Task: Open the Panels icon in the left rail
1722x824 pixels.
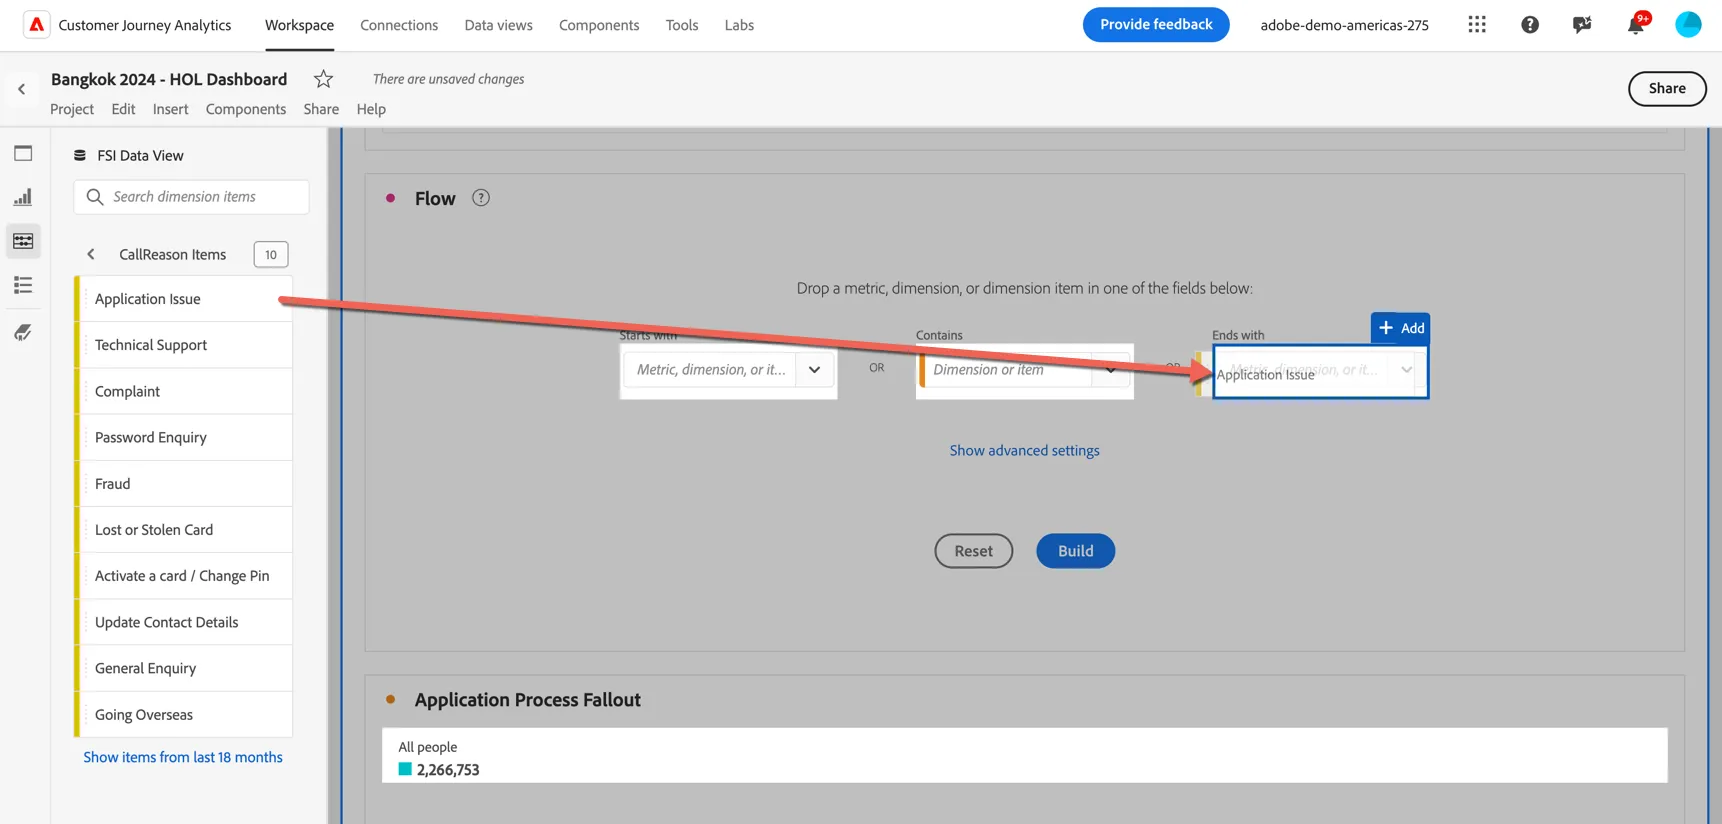Action: click(x=23, y=153)
